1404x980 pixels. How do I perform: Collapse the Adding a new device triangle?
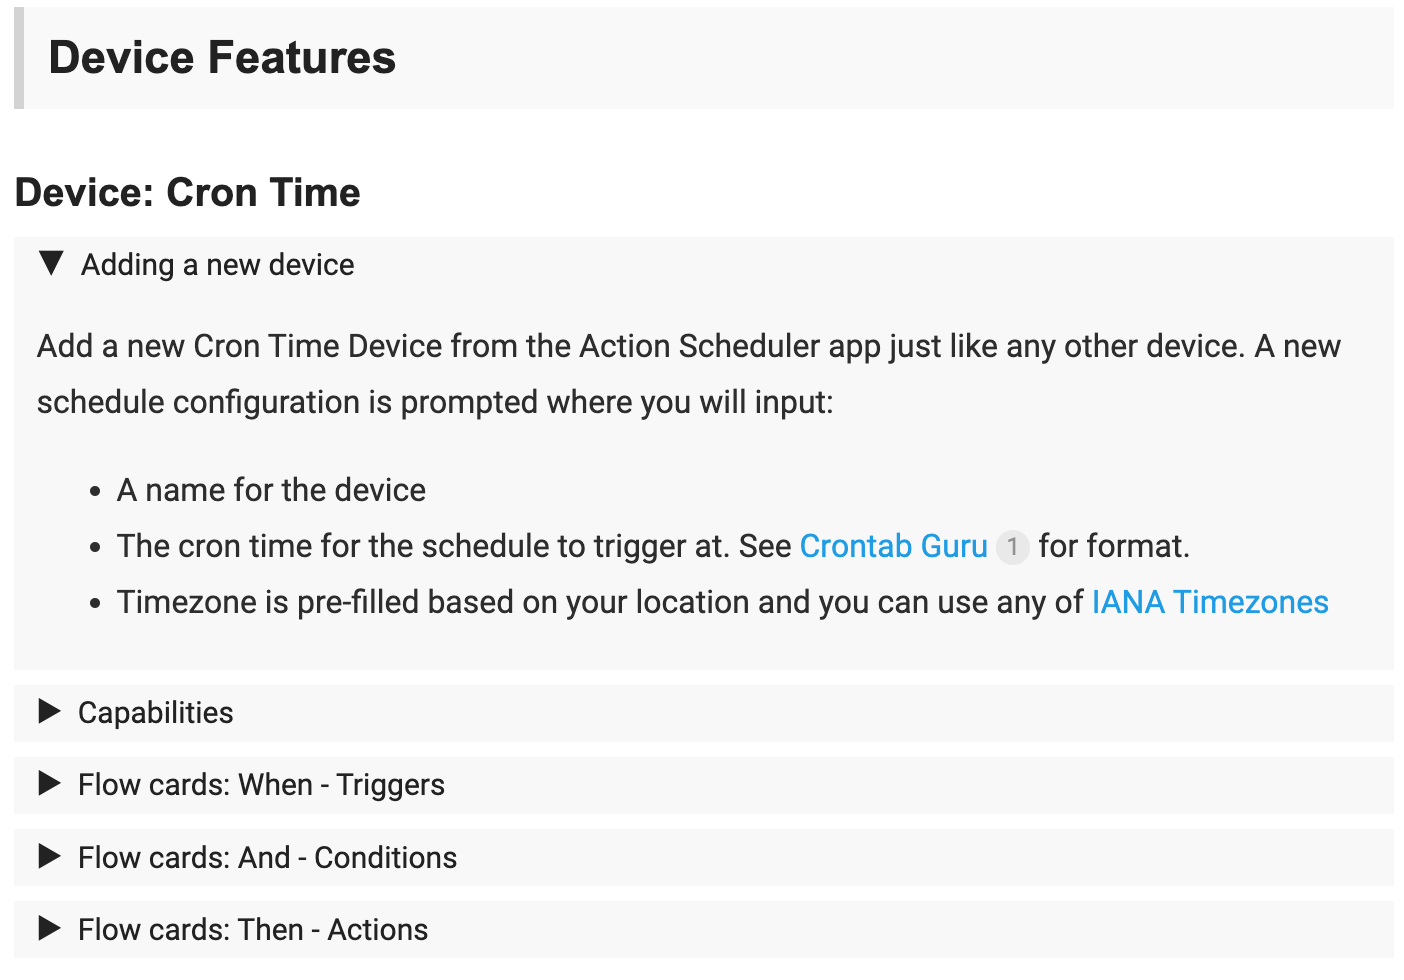point(51,264)
